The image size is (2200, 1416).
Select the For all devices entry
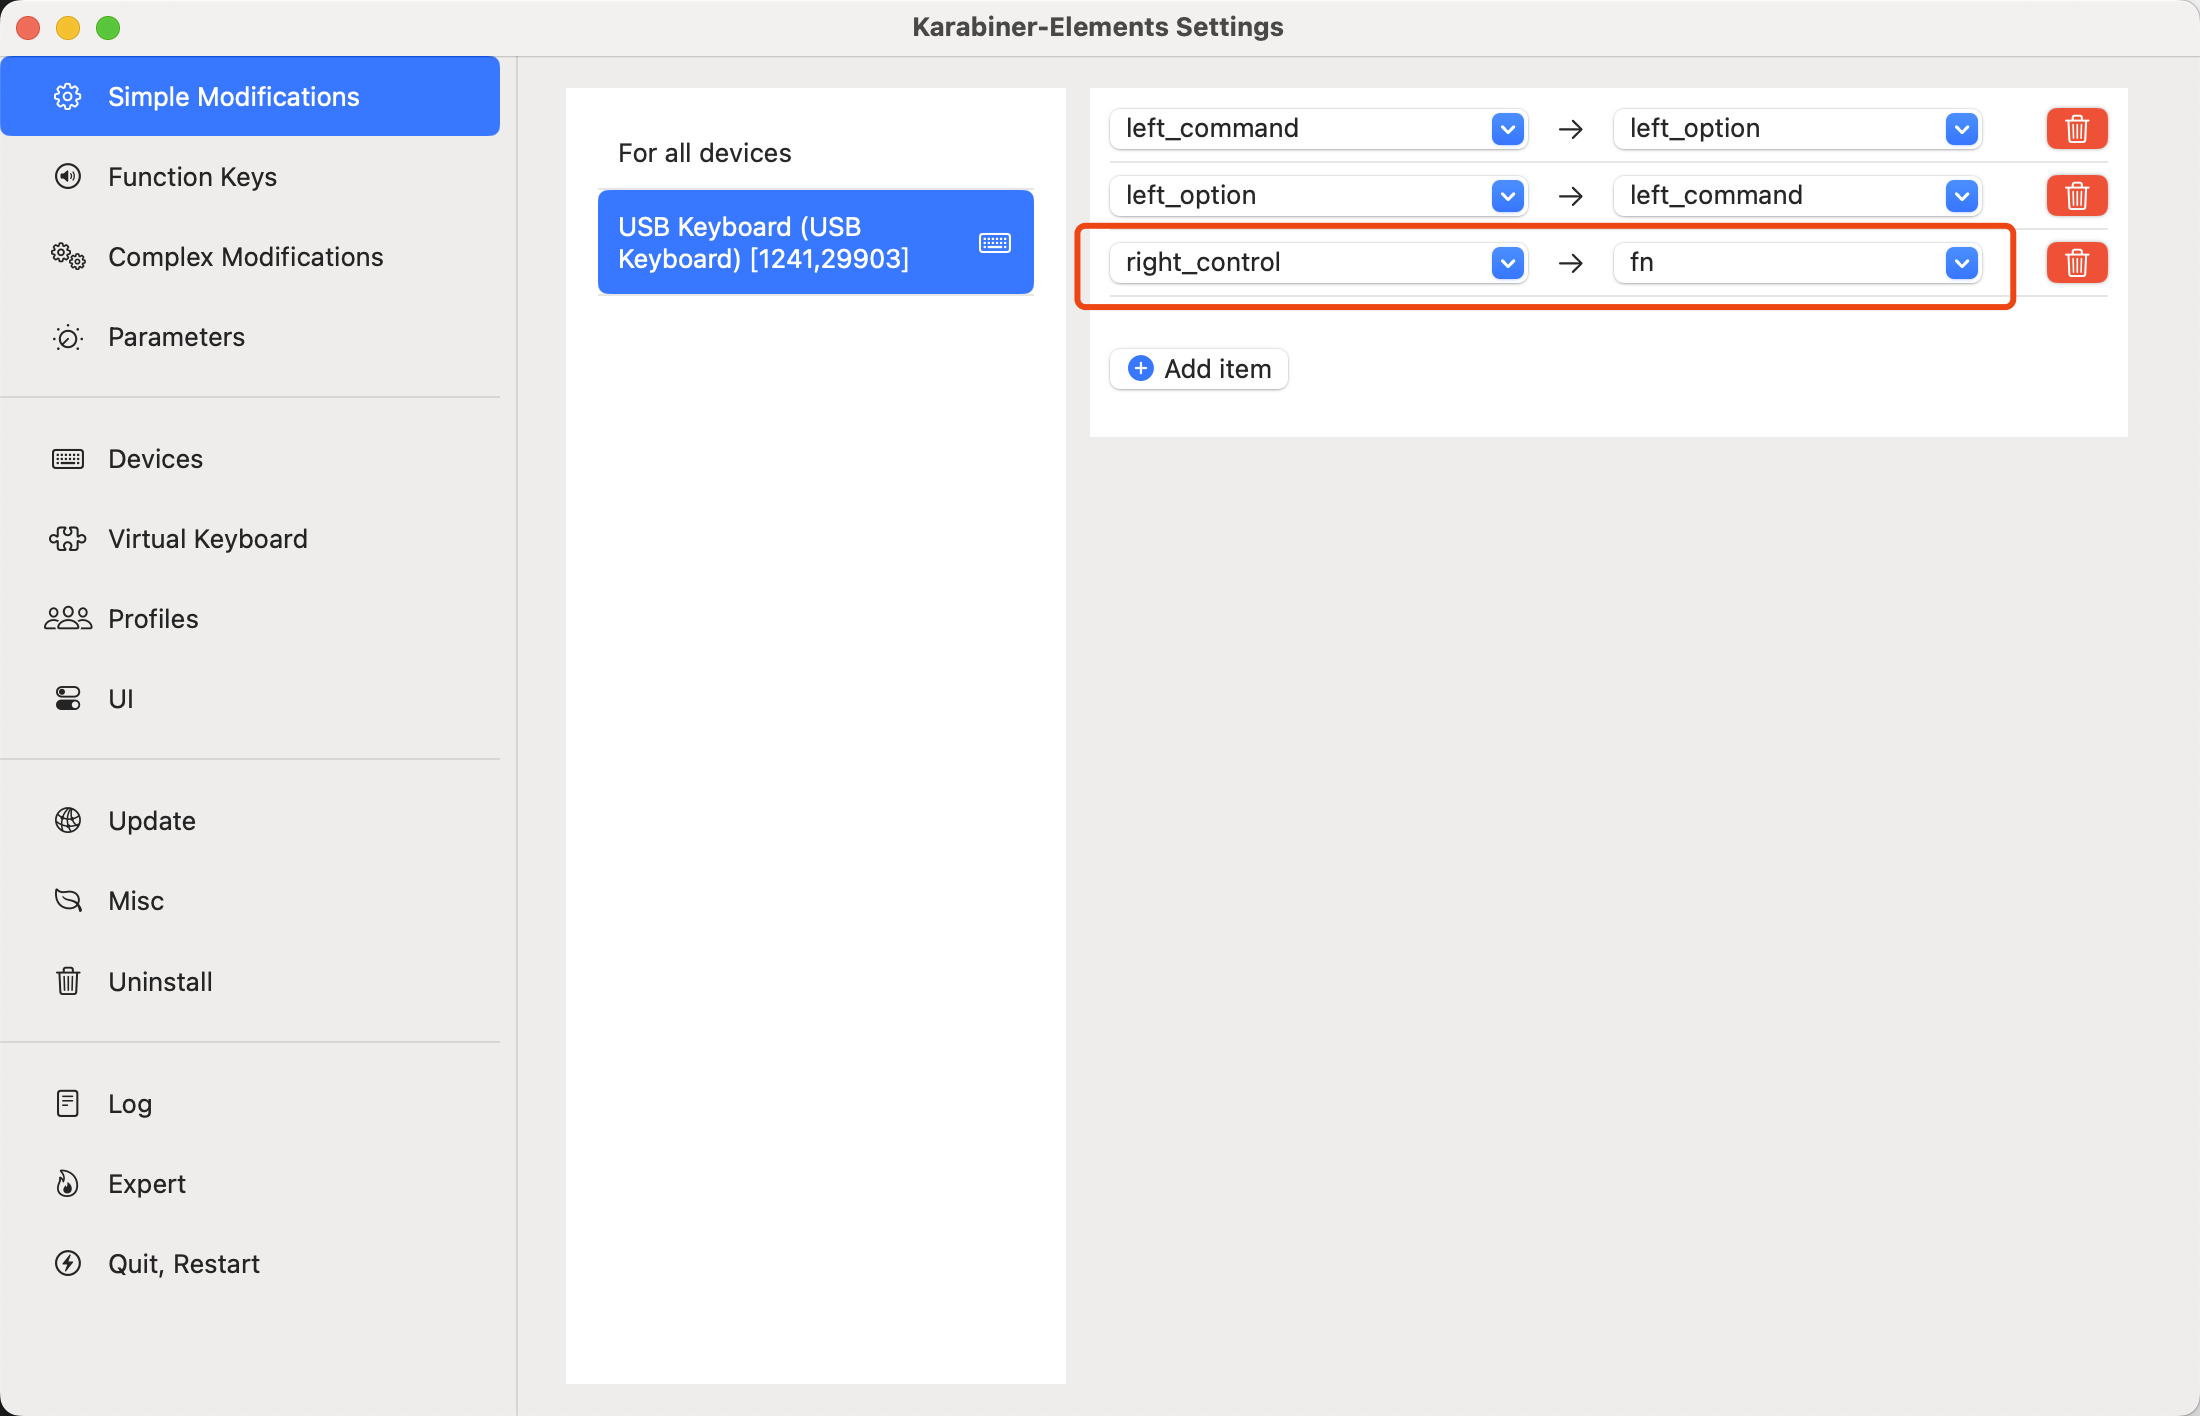[x=704, y=153]
